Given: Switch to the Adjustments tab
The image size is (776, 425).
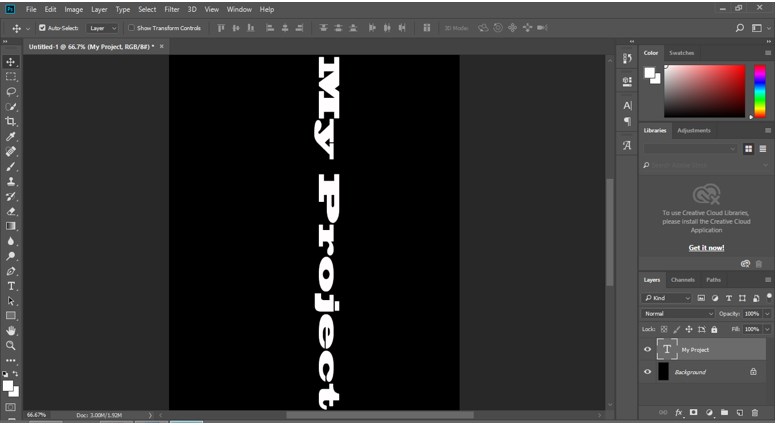Looking at the screenshot, I should [x=693, y=131].
